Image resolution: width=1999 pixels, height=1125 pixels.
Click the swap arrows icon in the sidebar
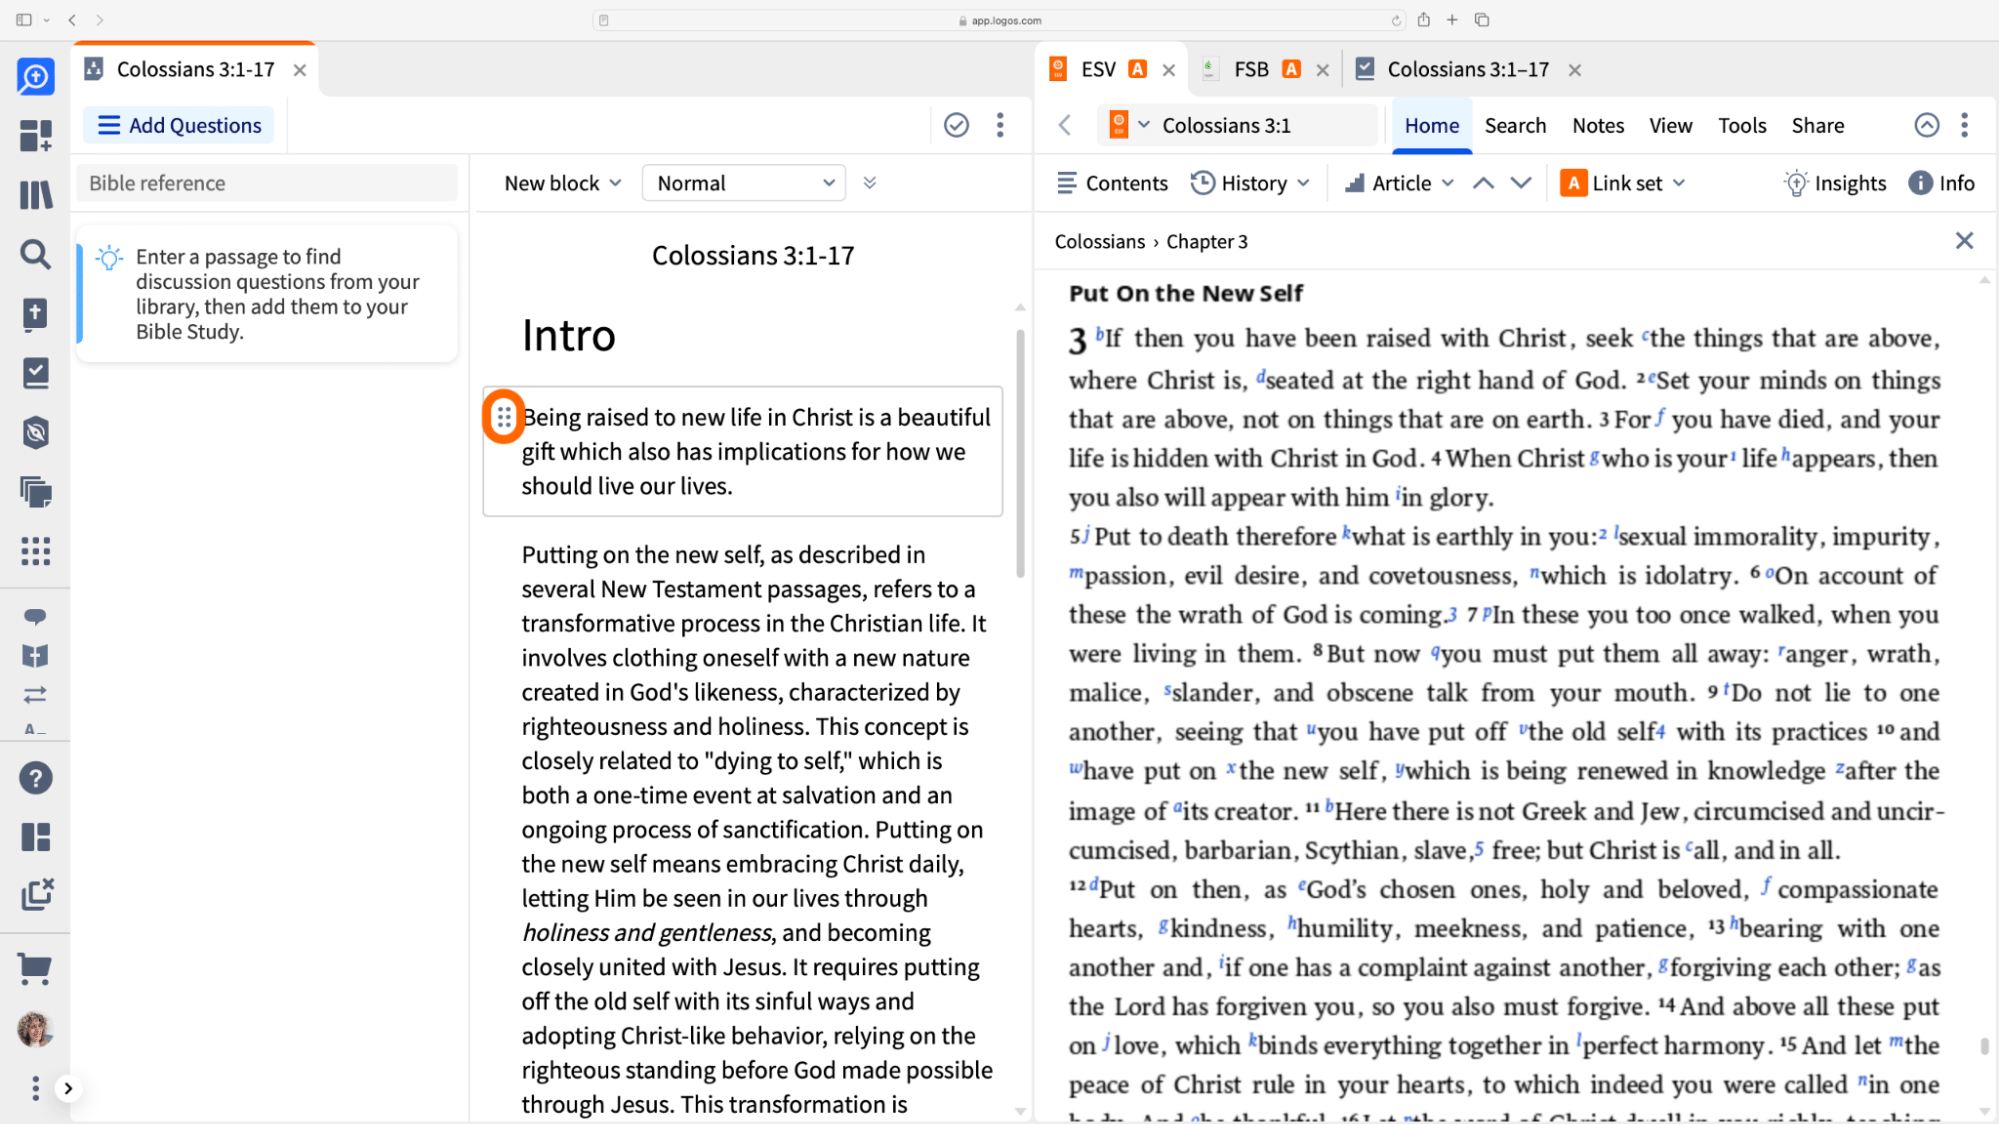click(35, 695)
